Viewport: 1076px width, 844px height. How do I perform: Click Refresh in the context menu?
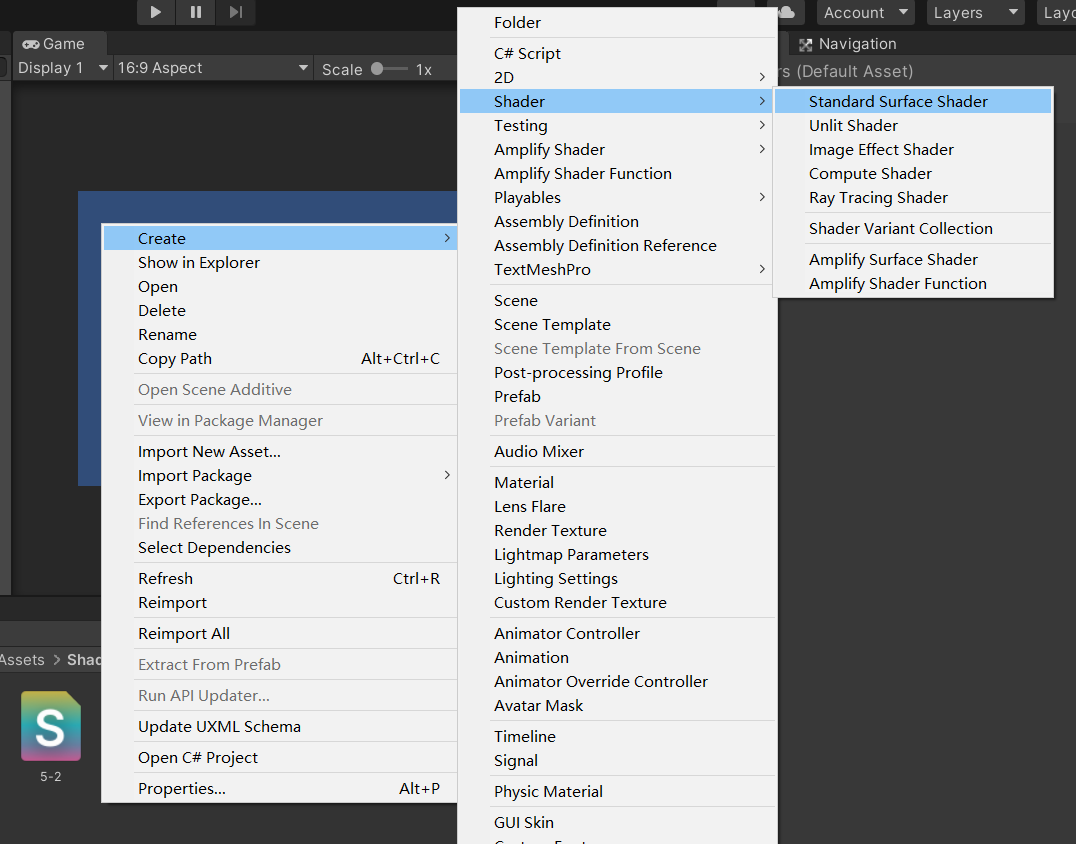pos(280,578)
